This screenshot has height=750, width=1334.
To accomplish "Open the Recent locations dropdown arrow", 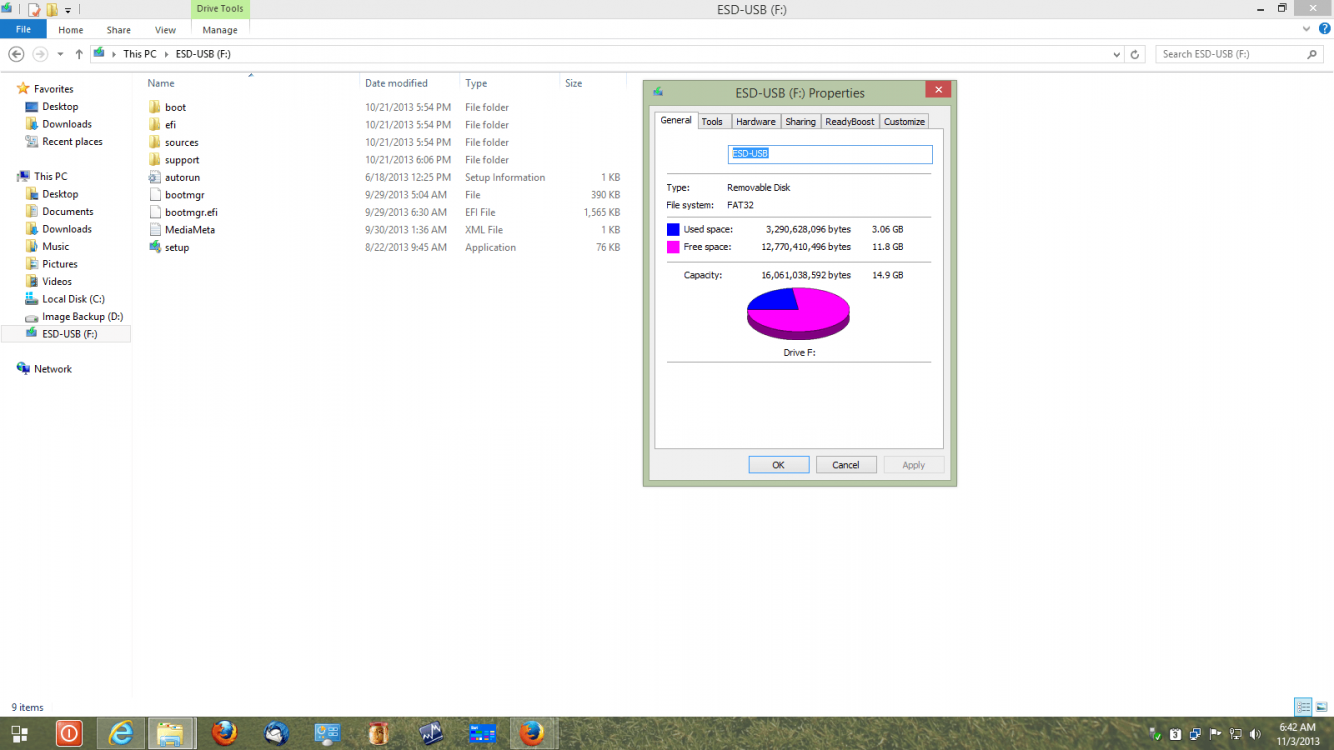I will [x=60, y=54].
